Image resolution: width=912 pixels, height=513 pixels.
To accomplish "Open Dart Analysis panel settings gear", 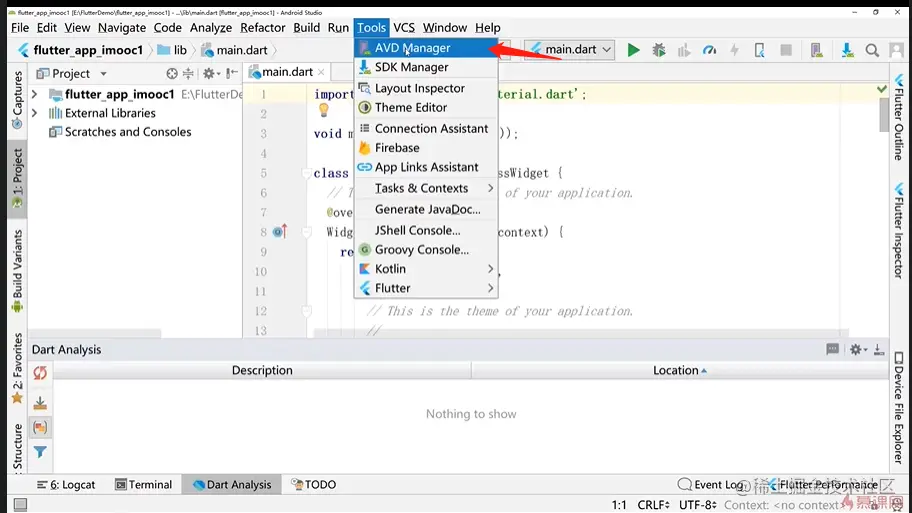I will tap(857, 350).
